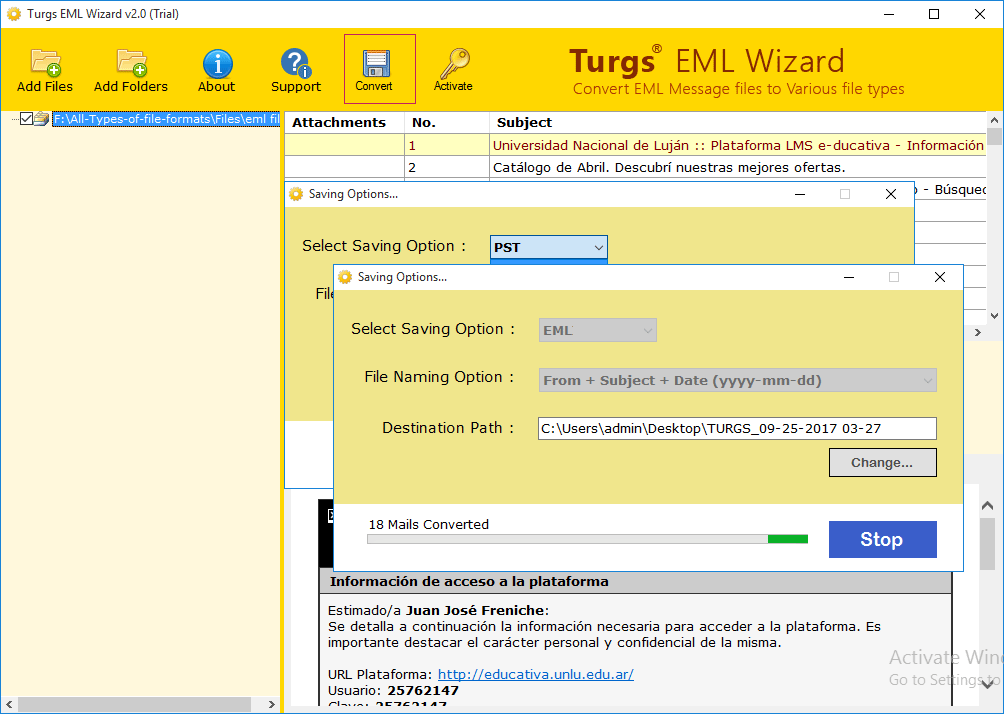
Task: Select email row 1 Universidad Nacional de Luján
Action: point(634,145)
